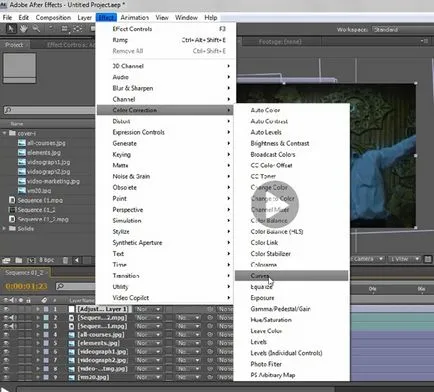Choose Curves from Color Correction submenu
434x392 pixels.
(291, 276)
